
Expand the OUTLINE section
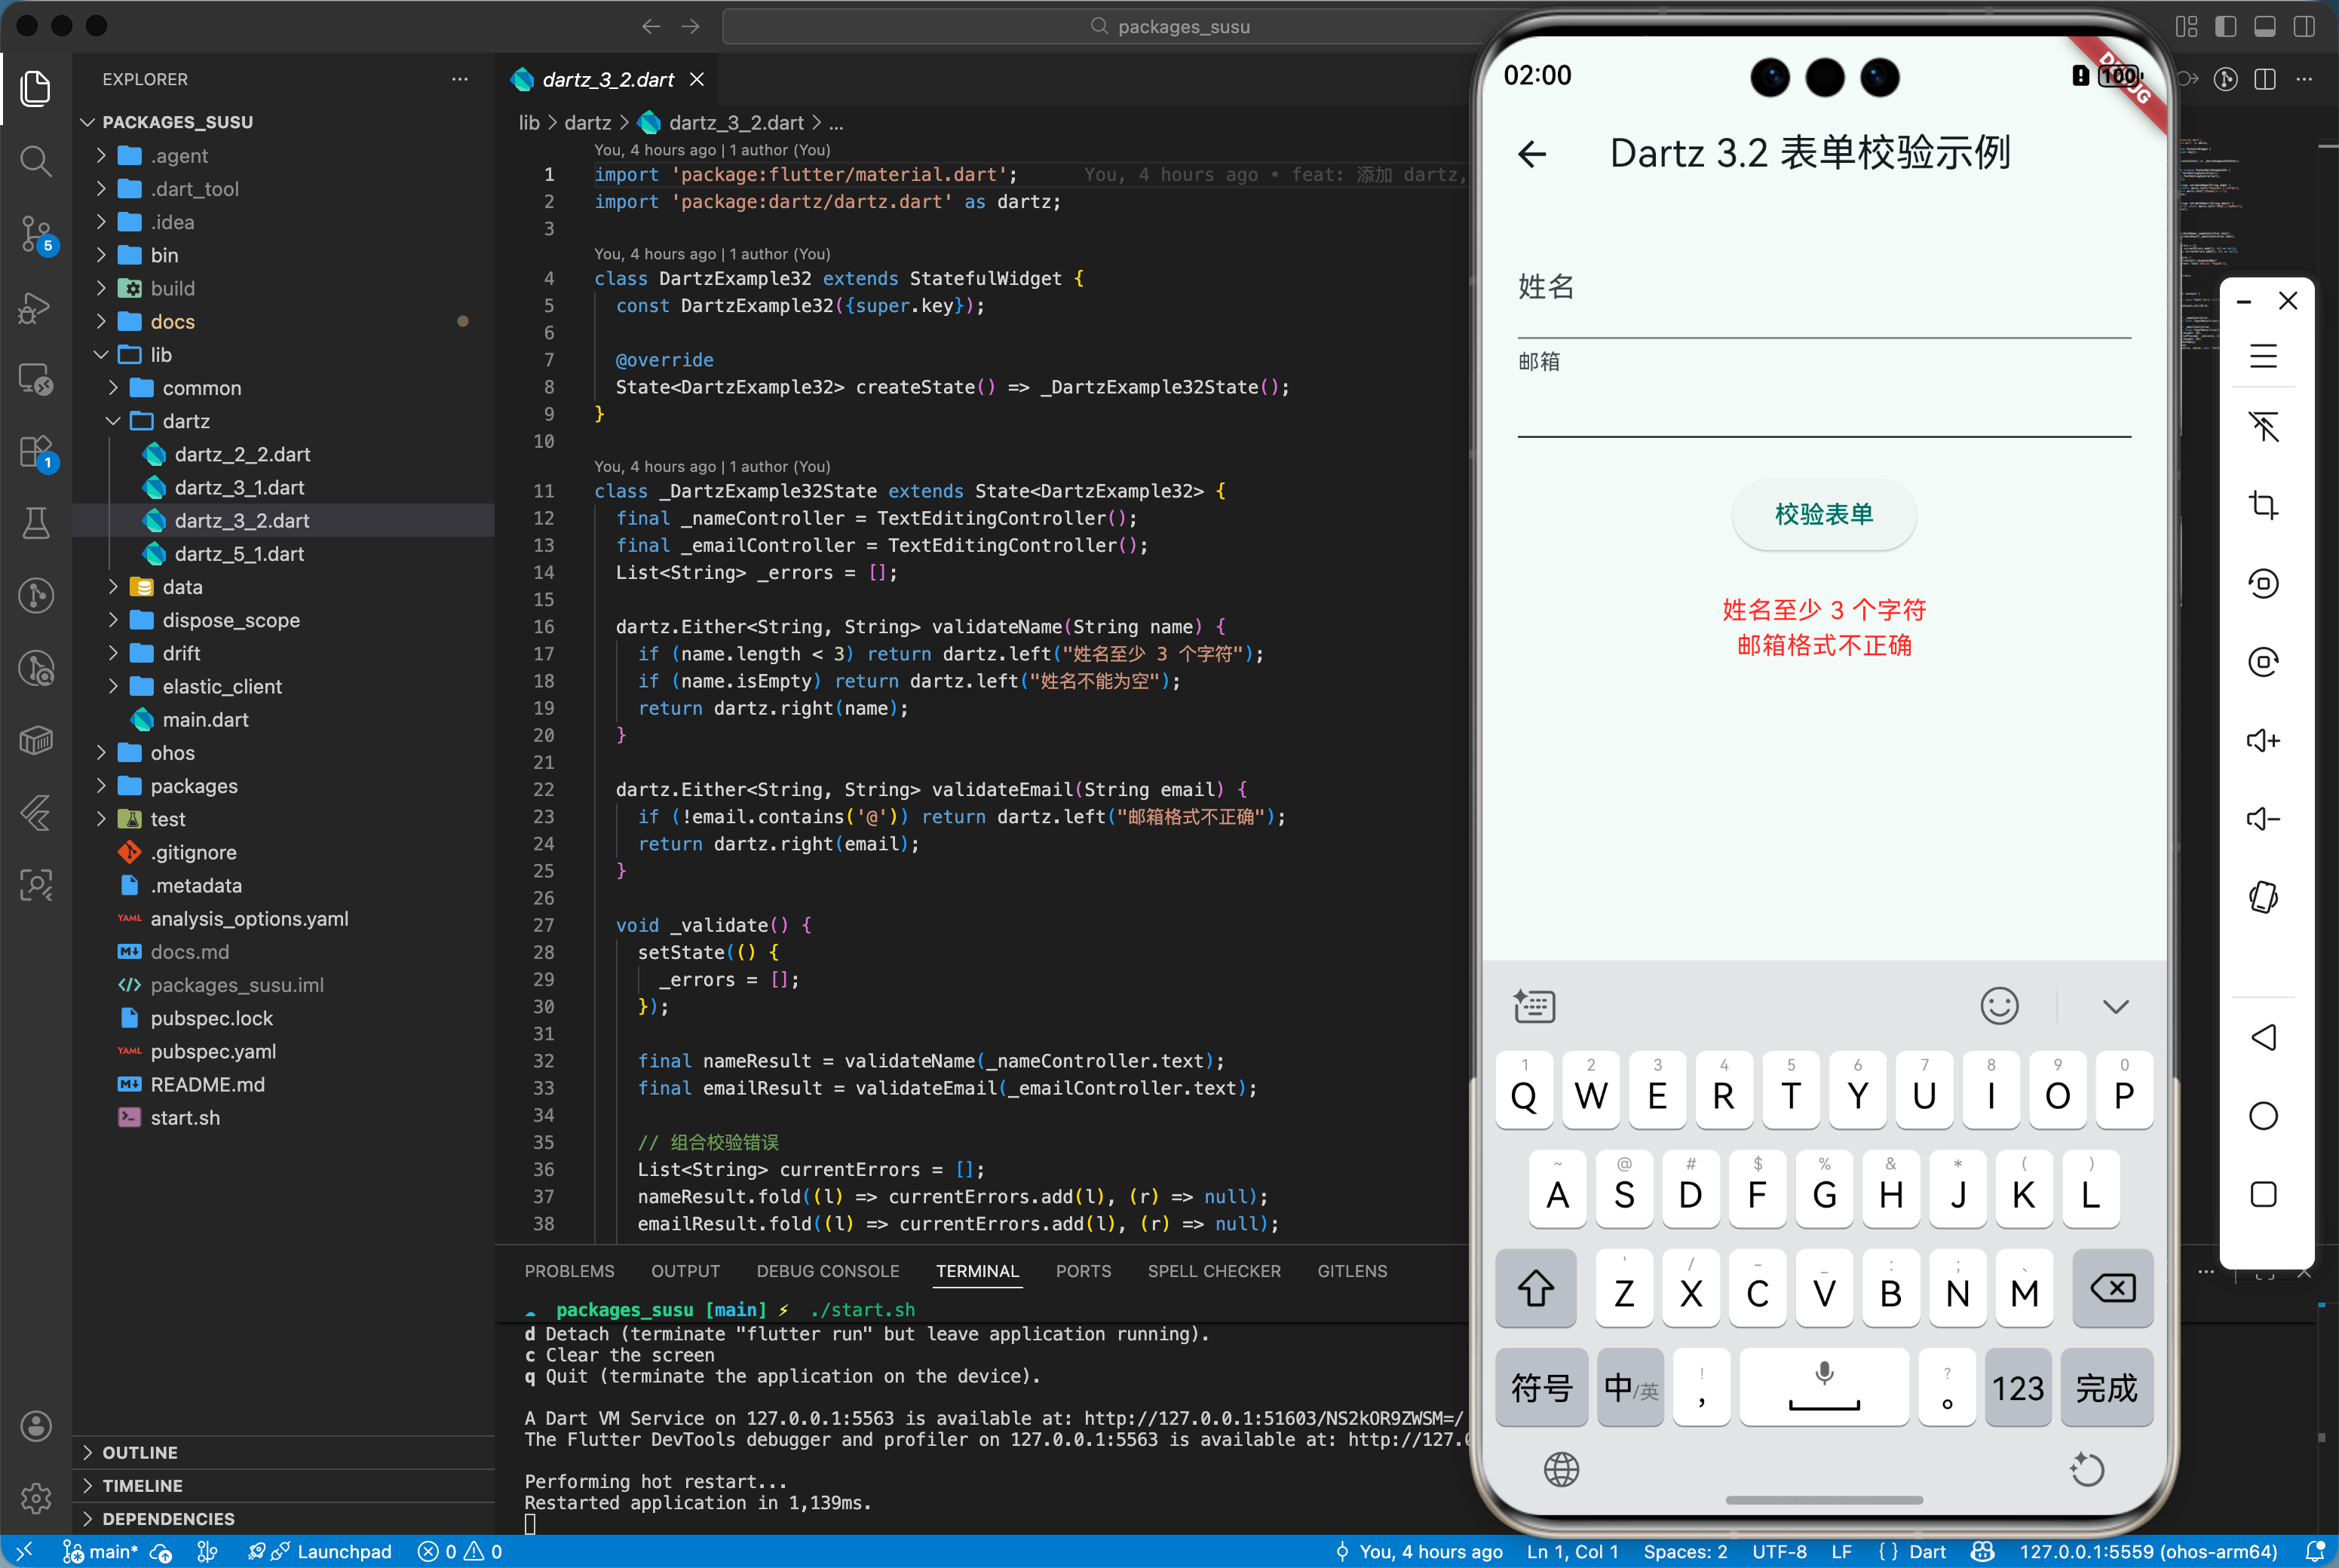coord(283,1452)
